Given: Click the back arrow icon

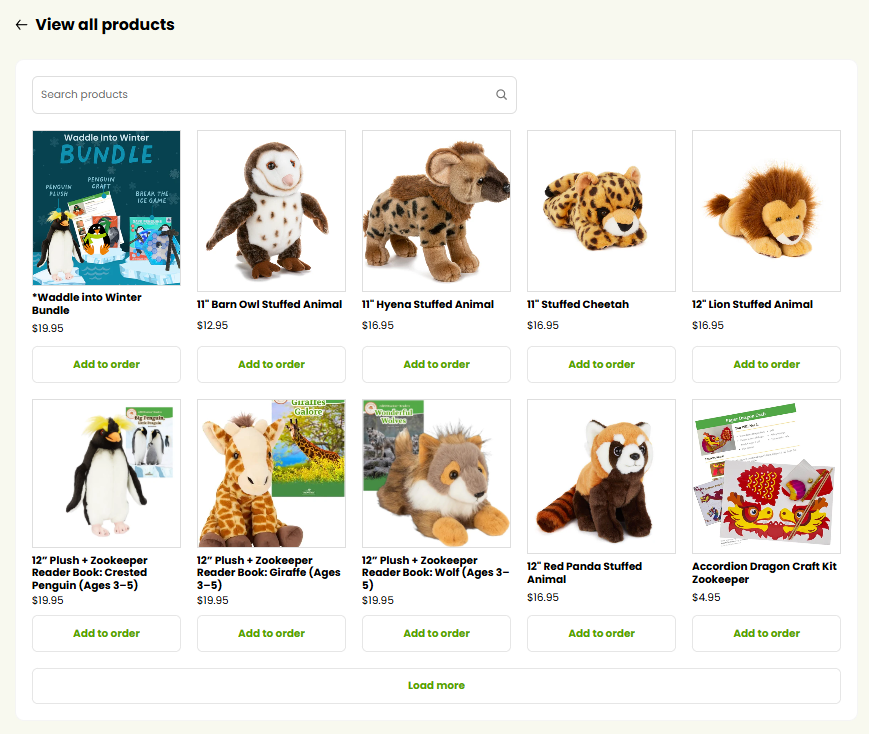Looking at the screenshot, I should pos(21,25).
